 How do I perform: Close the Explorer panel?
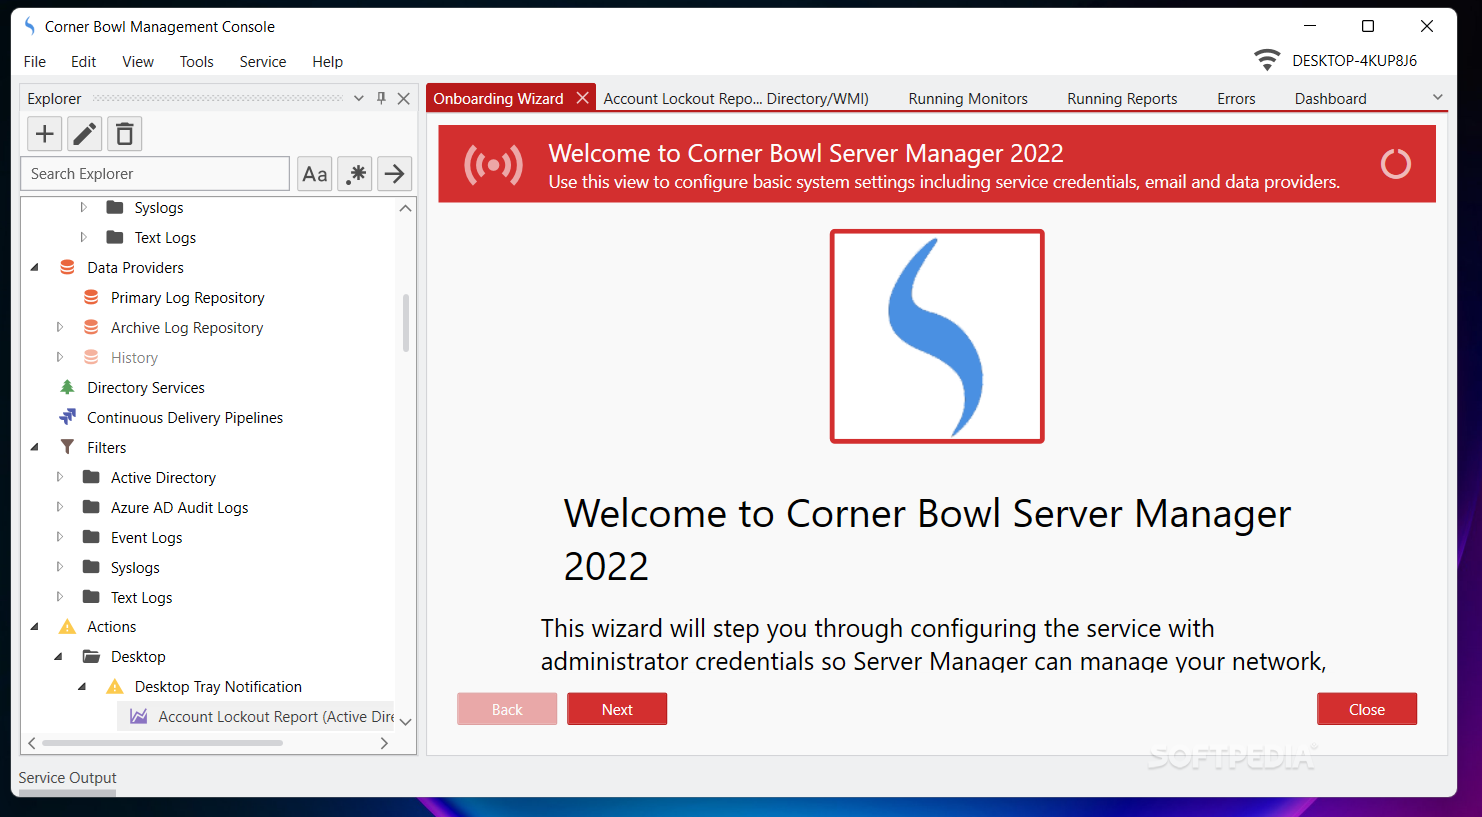click(x=403, y=98)
